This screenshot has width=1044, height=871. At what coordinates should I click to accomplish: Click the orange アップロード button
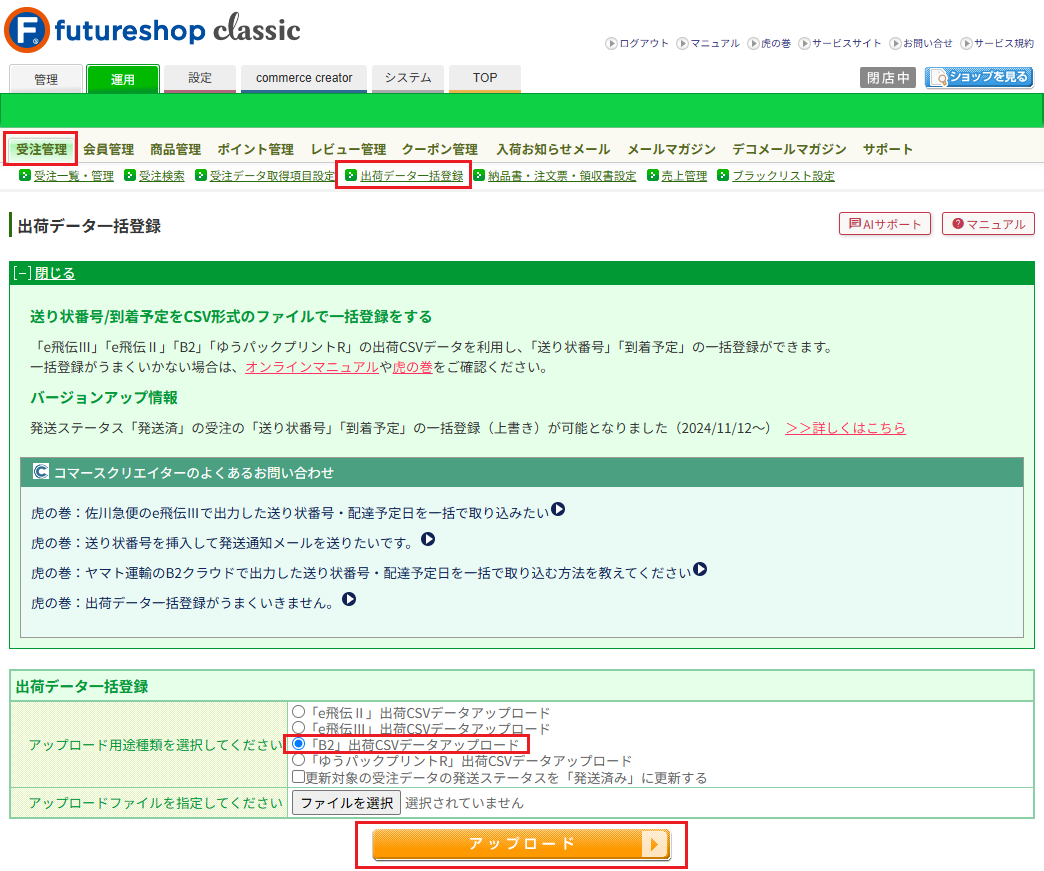pyautogui.click(x=521, y=844)
